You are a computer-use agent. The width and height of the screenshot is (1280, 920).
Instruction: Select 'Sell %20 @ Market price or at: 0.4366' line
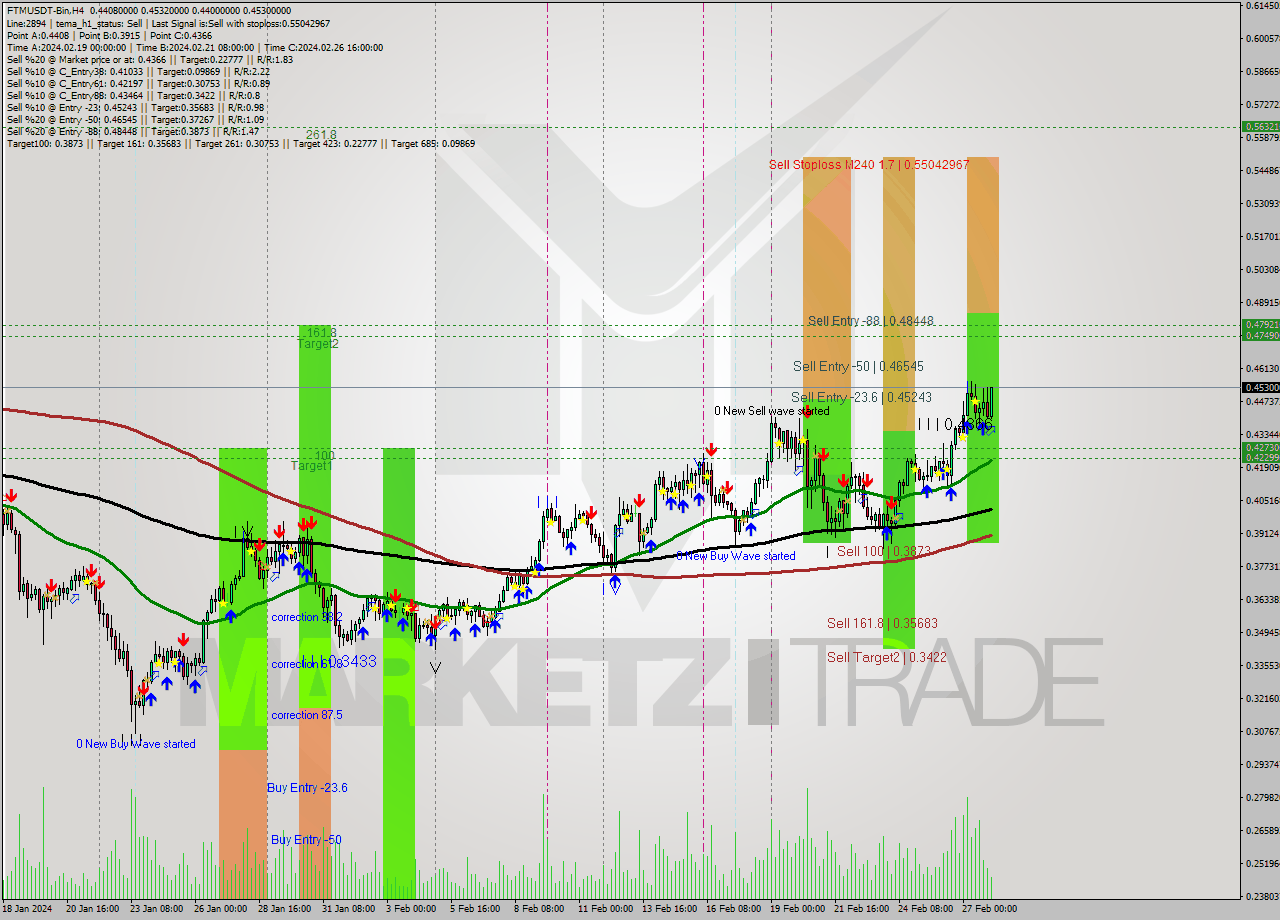[150, 59]
